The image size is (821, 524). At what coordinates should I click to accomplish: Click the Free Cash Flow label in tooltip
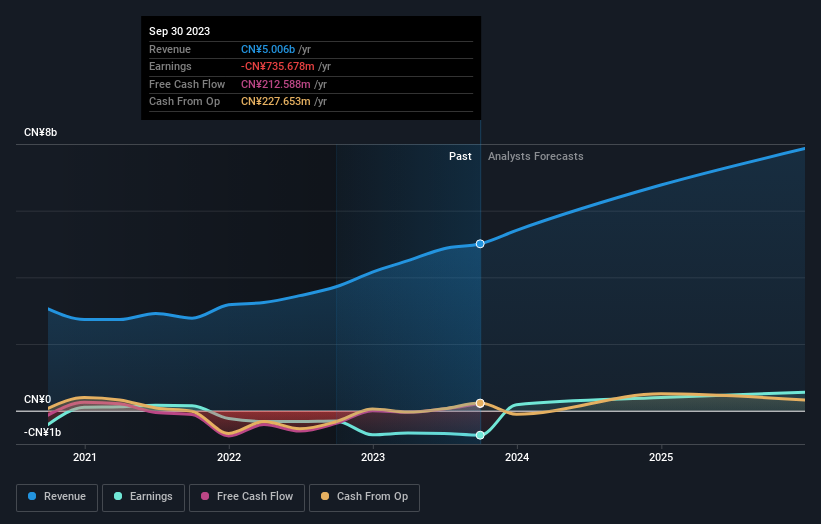pyautogui.click(x=187, y=84)
